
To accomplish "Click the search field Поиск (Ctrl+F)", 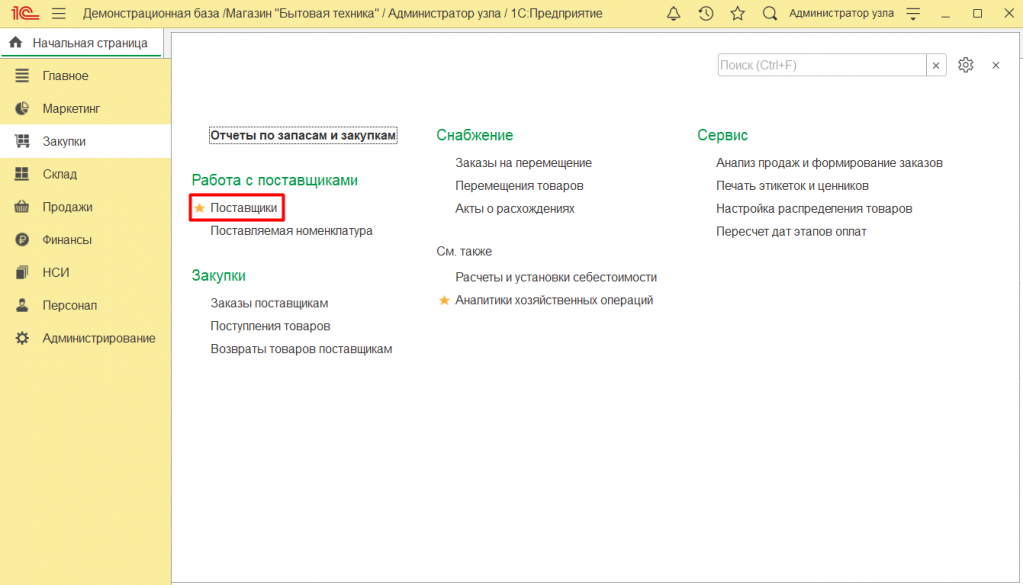I will pos(821,65).
